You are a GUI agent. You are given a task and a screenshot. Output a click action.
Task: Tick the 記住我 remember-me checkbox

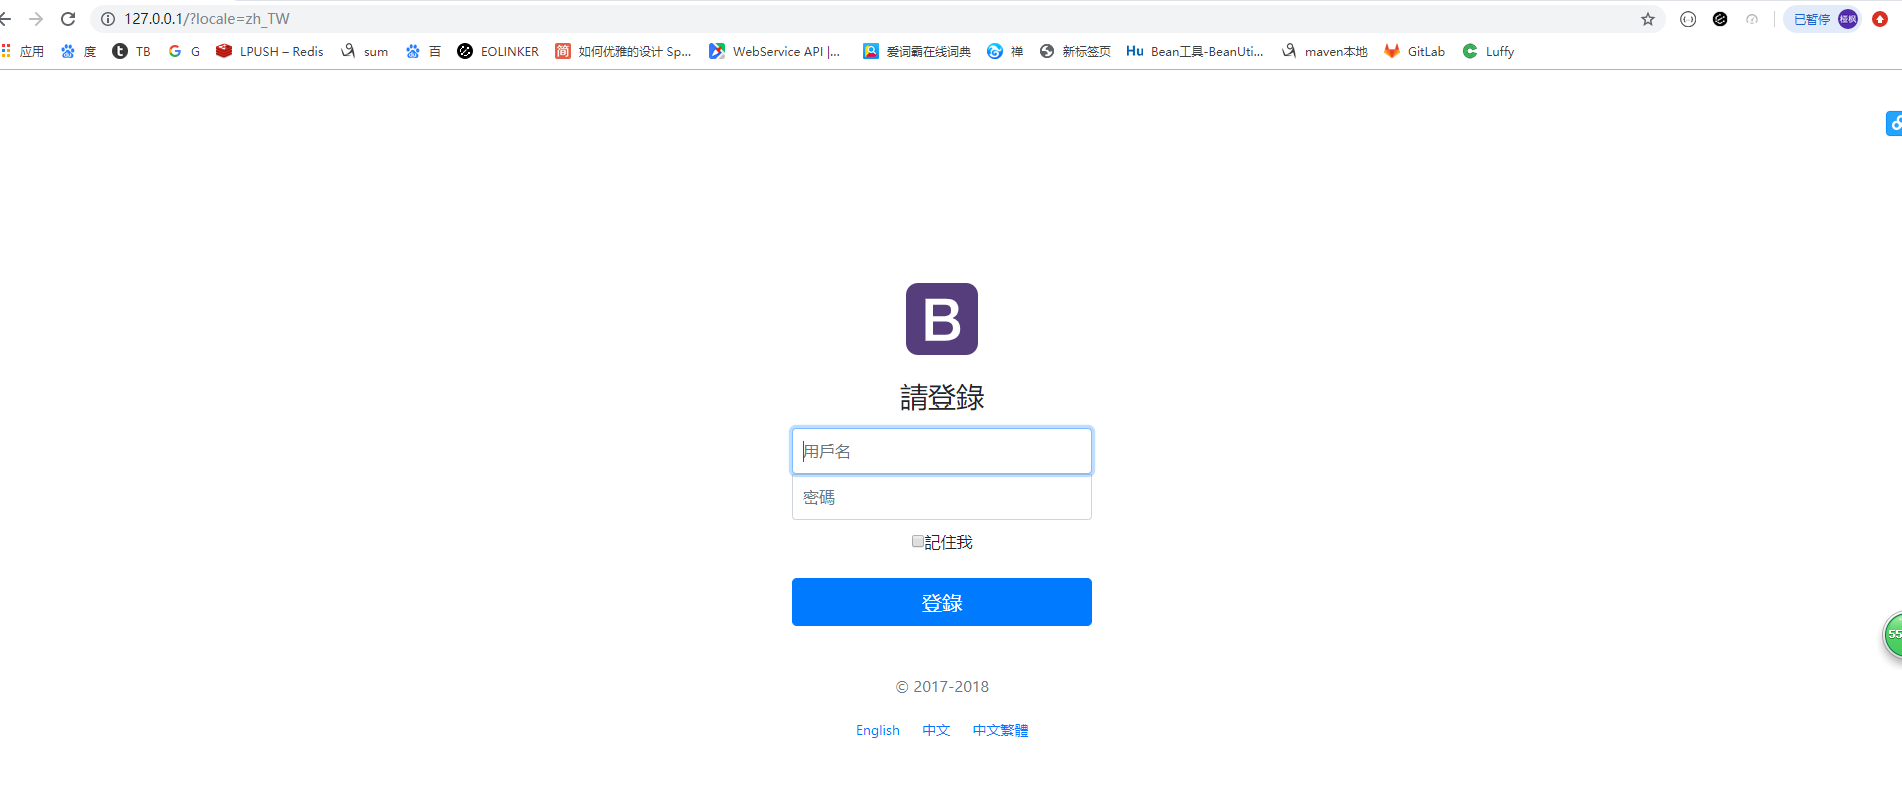pyautogui.click(x=918, y=541)
